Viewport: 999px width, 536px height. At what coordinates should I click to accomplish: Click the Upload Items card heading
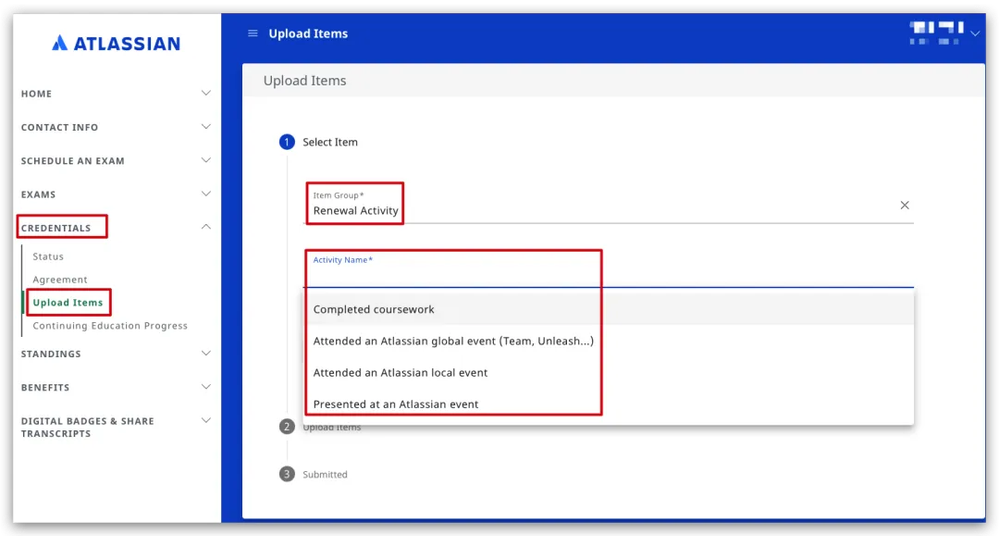(305, 81)
